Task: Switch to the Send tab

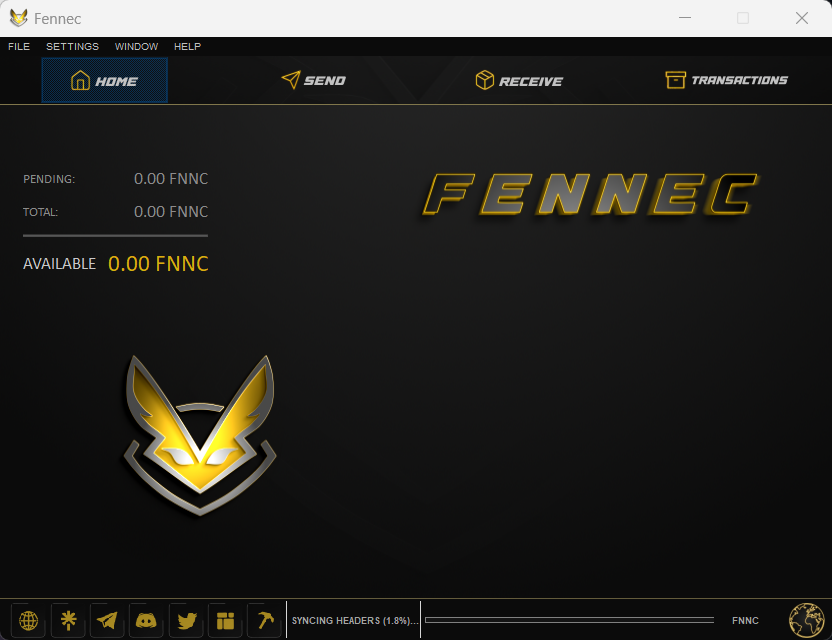Action: pos(313,81)
